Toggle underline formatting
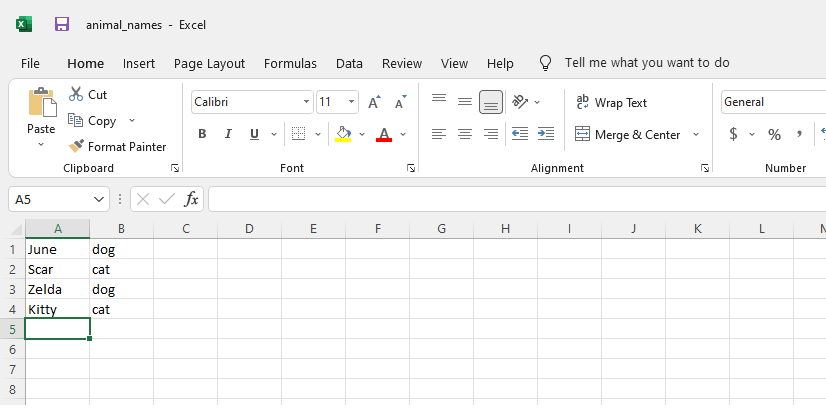826x417 pixels. coord(254,134)
